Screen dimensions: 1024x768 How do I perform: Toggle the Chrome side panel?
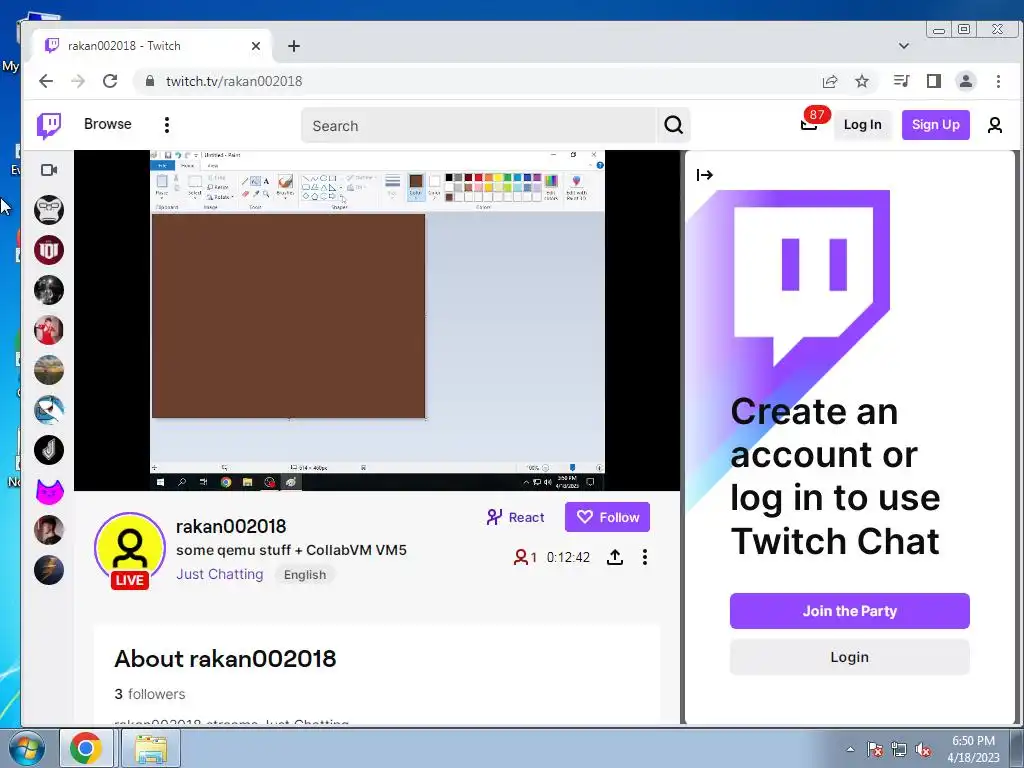click(x=934, y=81)
